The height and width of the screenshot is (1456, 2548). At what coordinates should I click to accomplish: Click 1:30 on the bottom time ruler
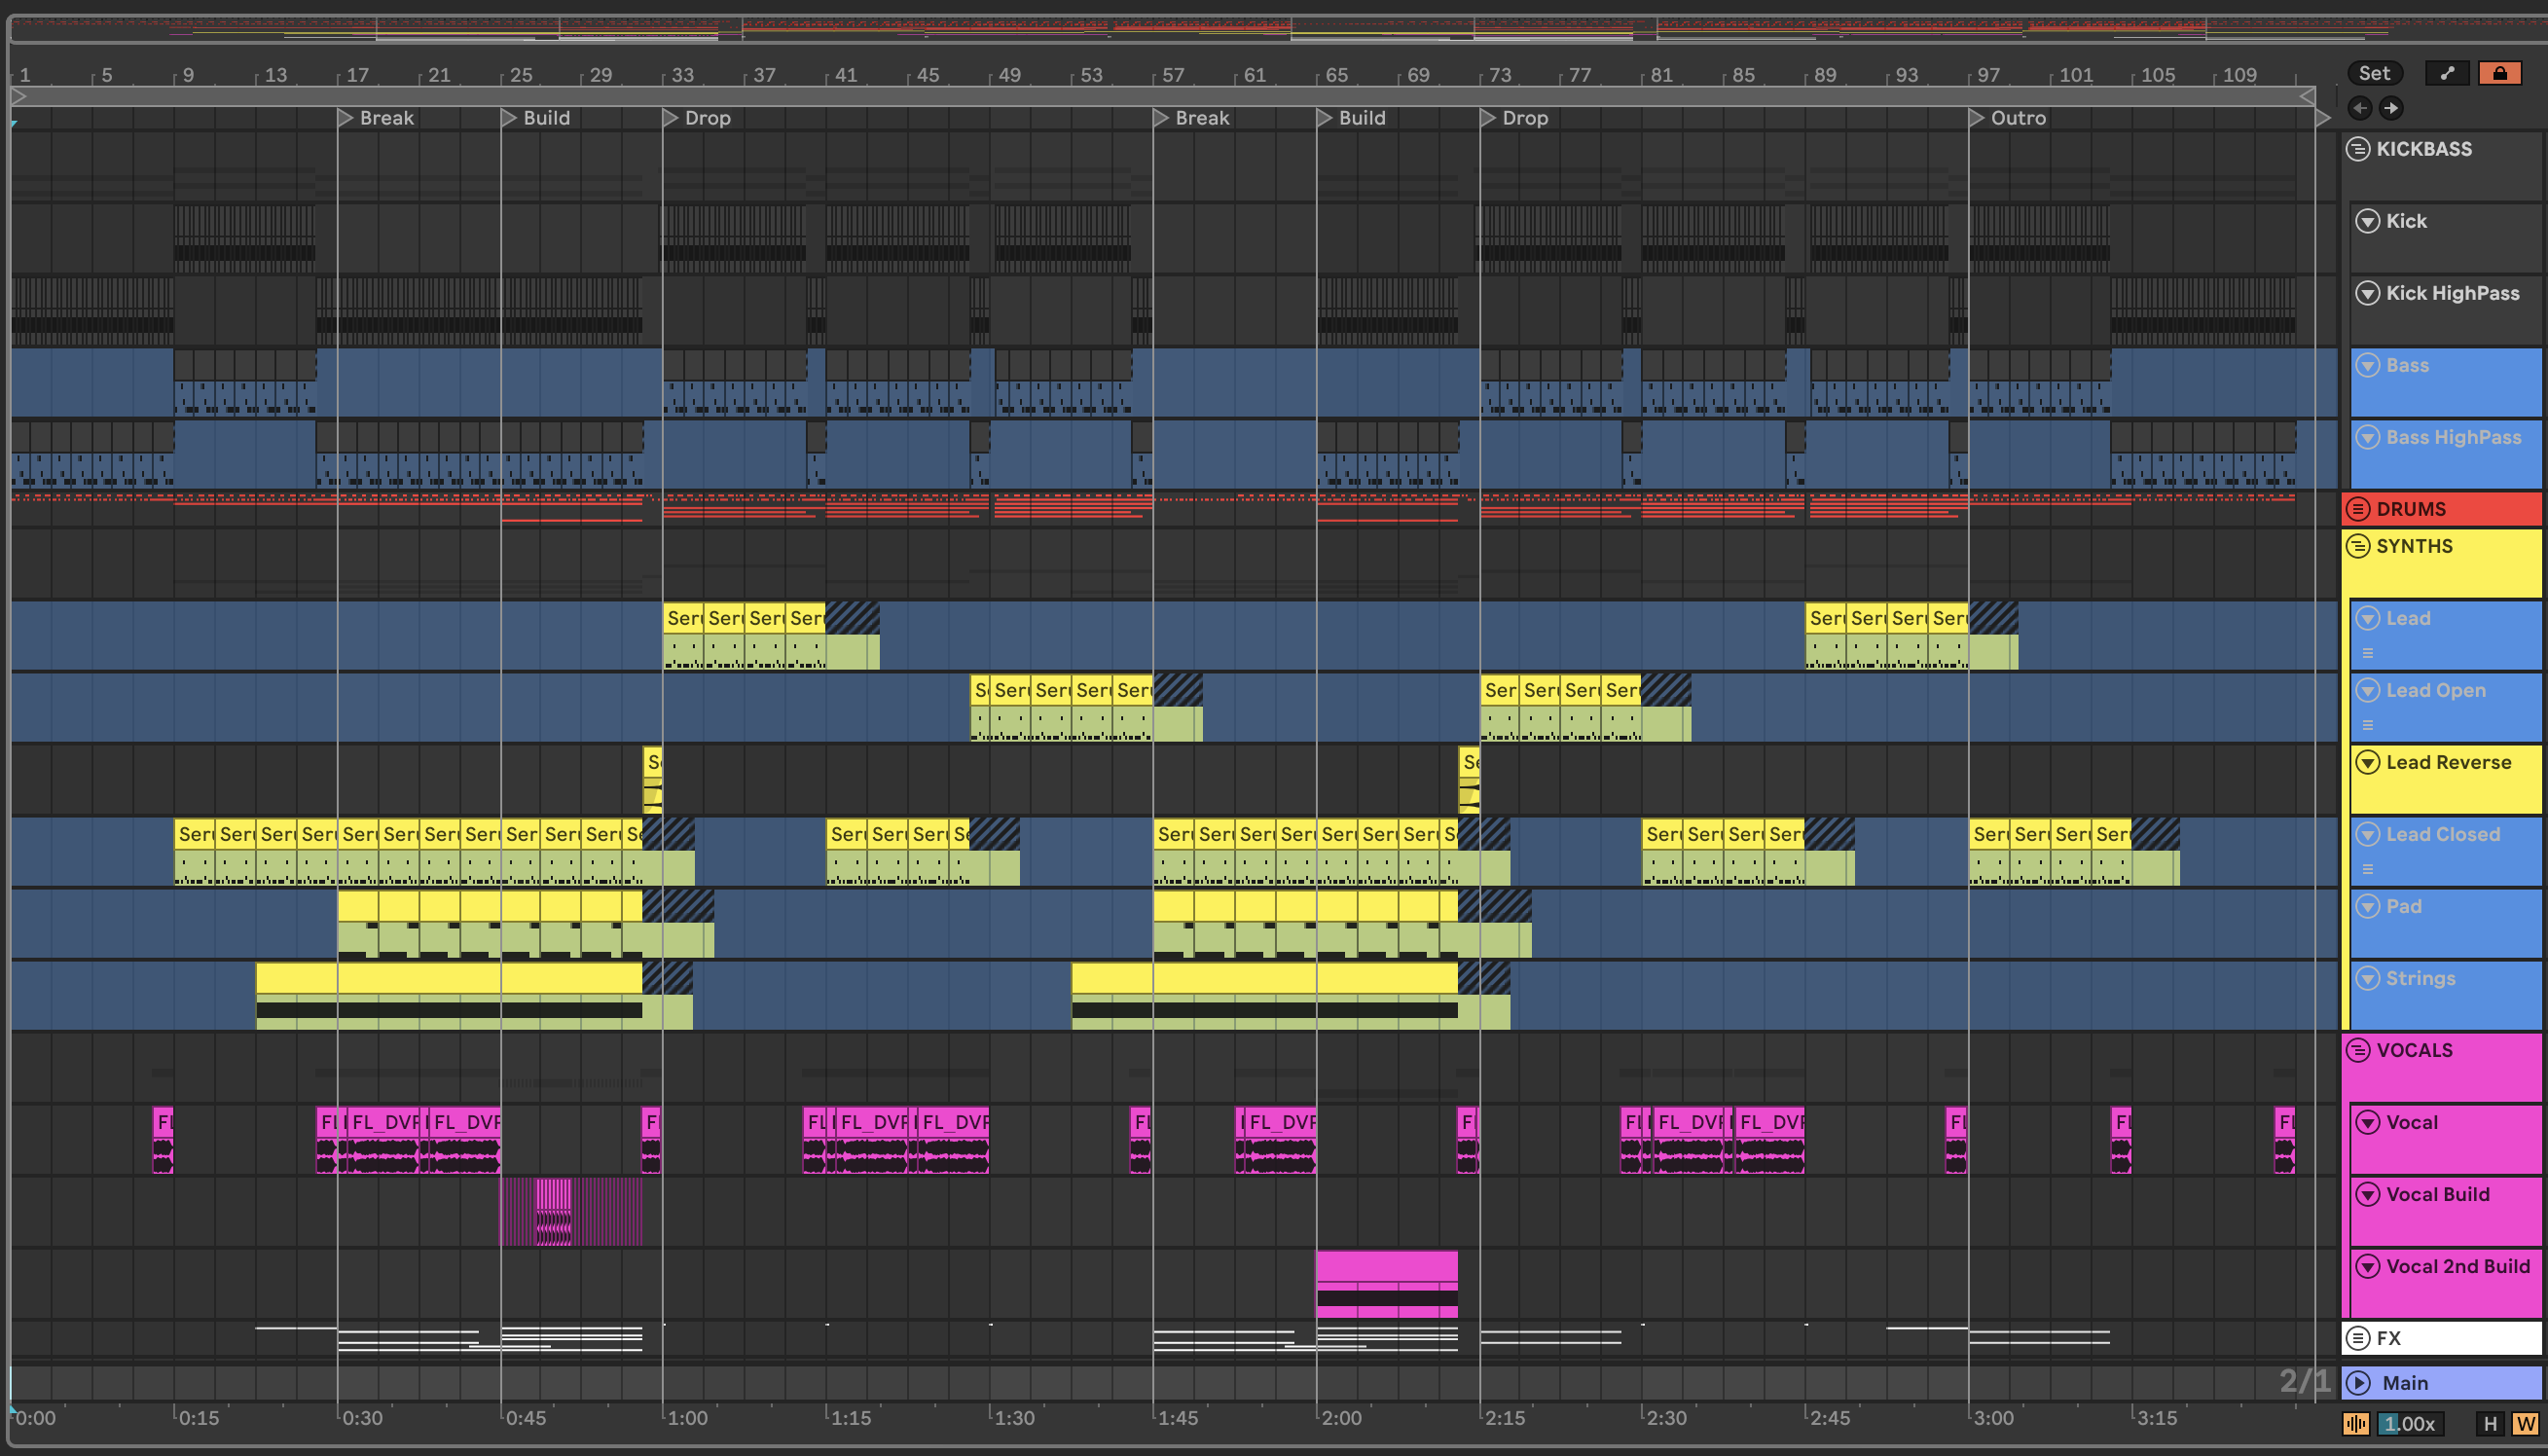coord(1012,1418)
